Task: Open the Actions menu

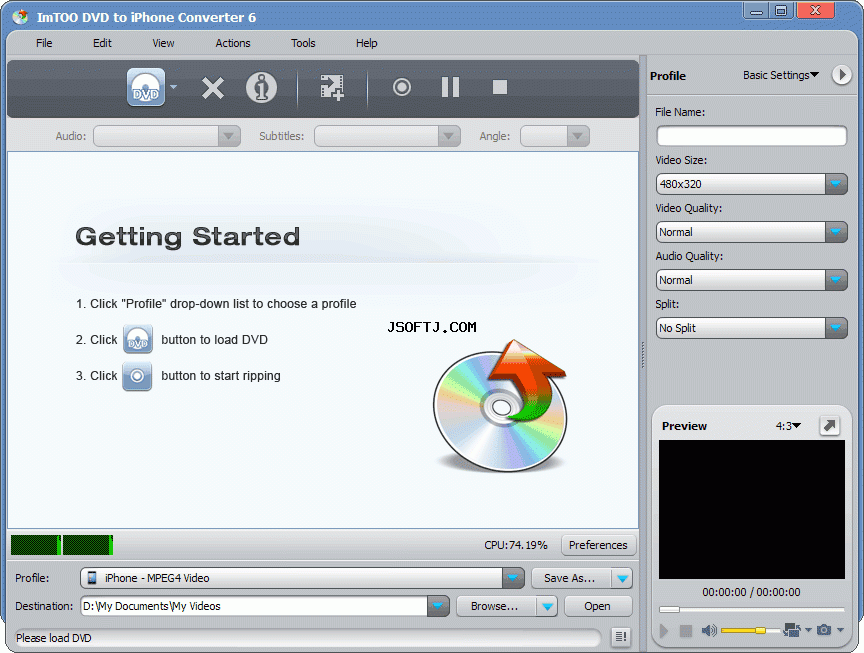Action: coord(233,43)
